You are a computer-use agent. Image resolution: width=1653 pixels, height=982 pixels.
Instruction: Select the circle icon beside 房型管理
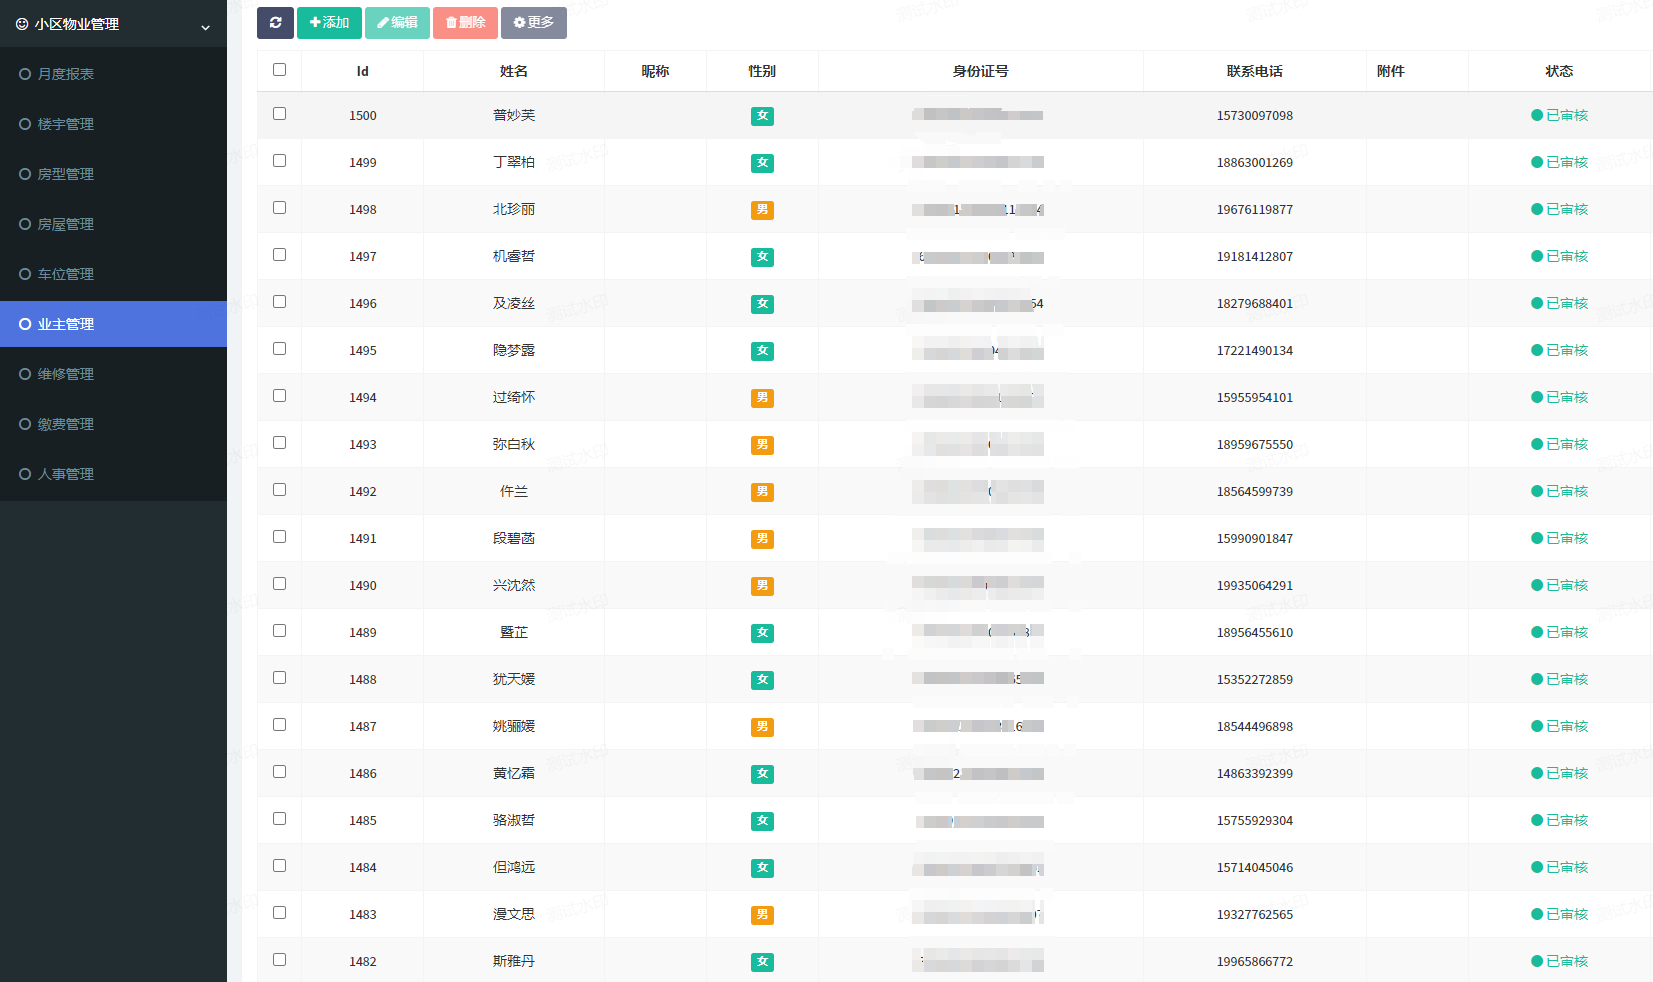pyautogui.click(x=25, y=174)
